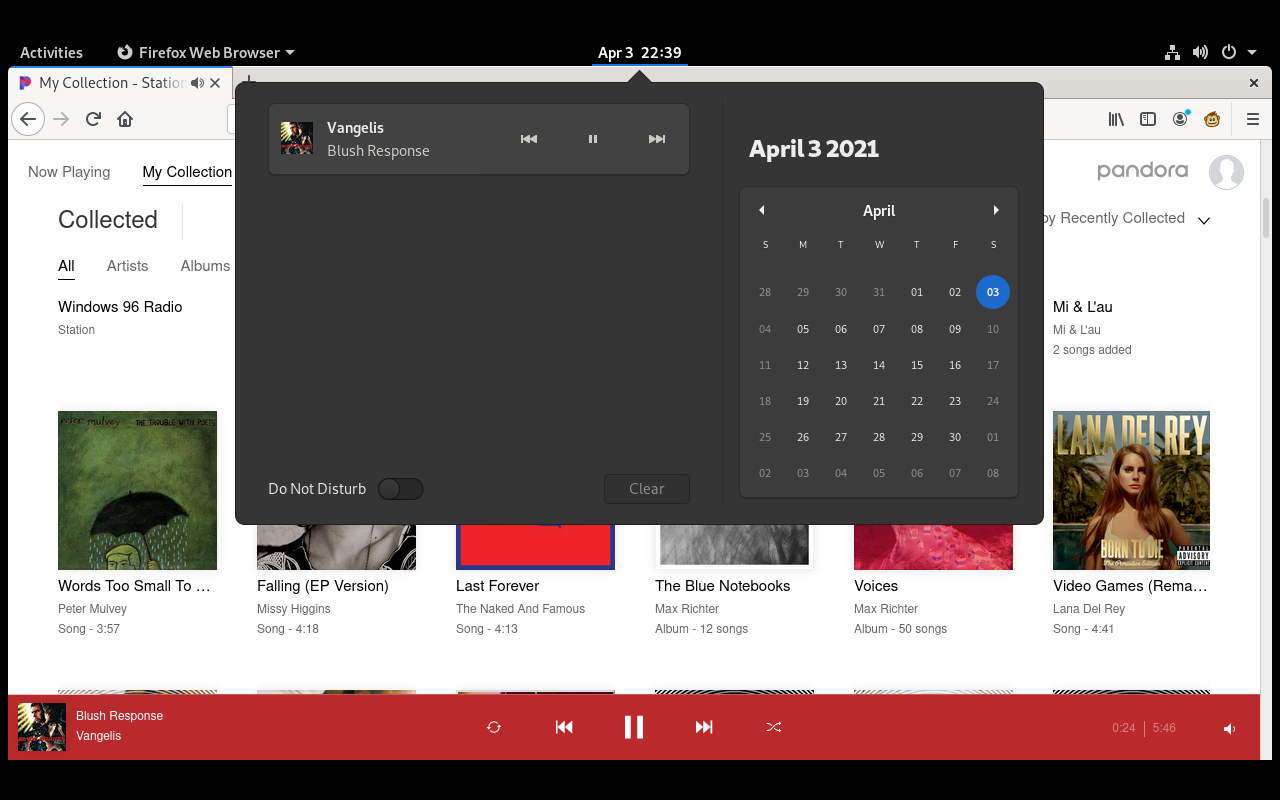The height and width of the screenshot is (800, 1280).
Task: Open the Activities overview
Action: coord(51,52)
